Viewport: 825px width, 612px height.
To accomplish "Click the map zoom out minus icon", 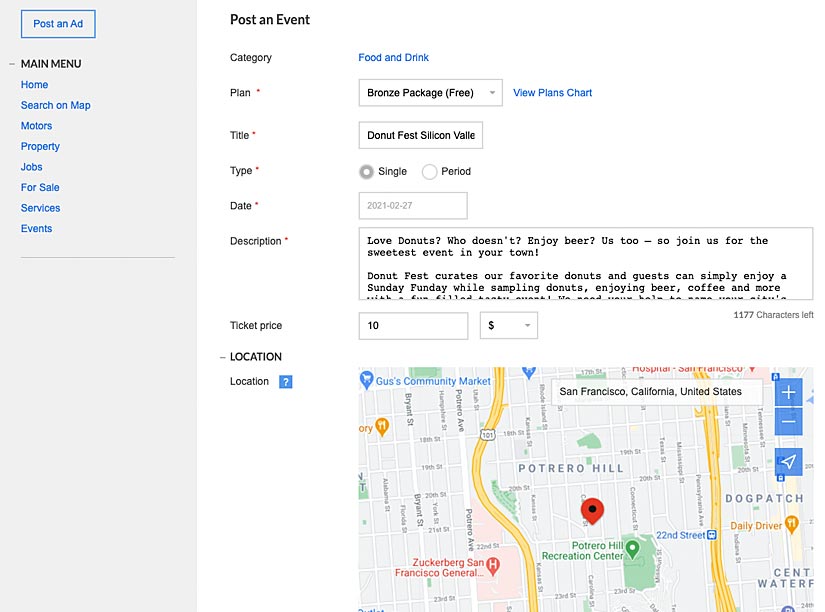I will point(788,421).
